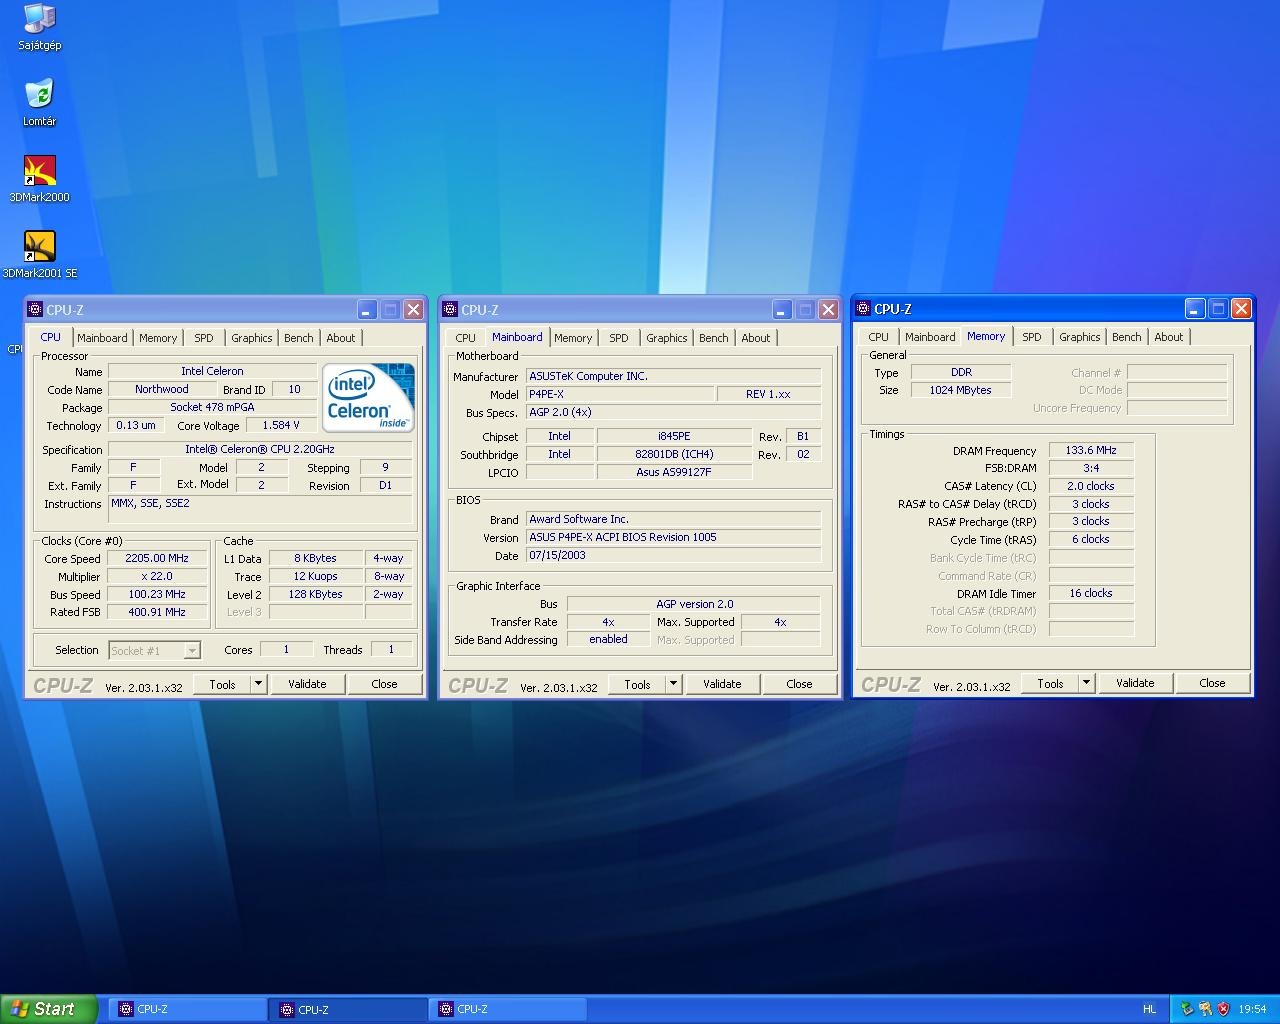Click the first system tray icon

pyautogui.click(x=1187, y=1010)
